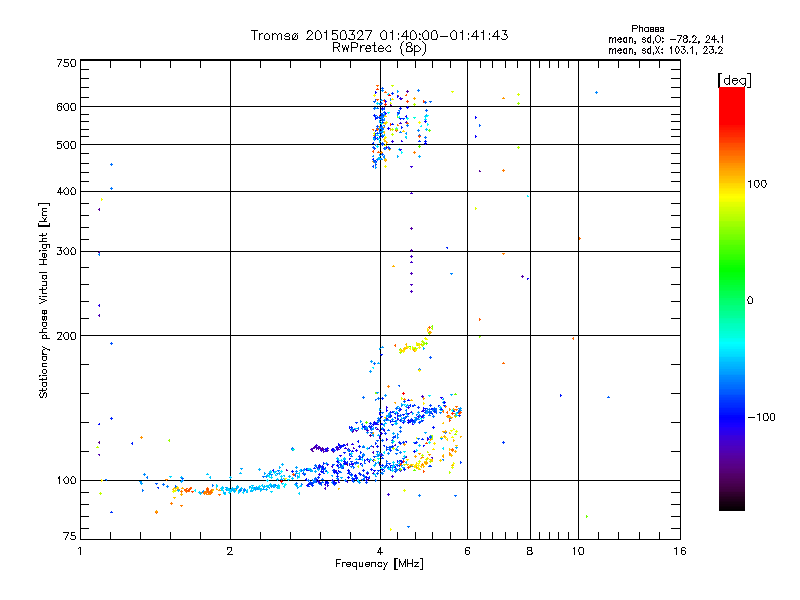Click the colorbar tick label '0'
This screenshot has height=600, width=800.
[x=750, y=301]
